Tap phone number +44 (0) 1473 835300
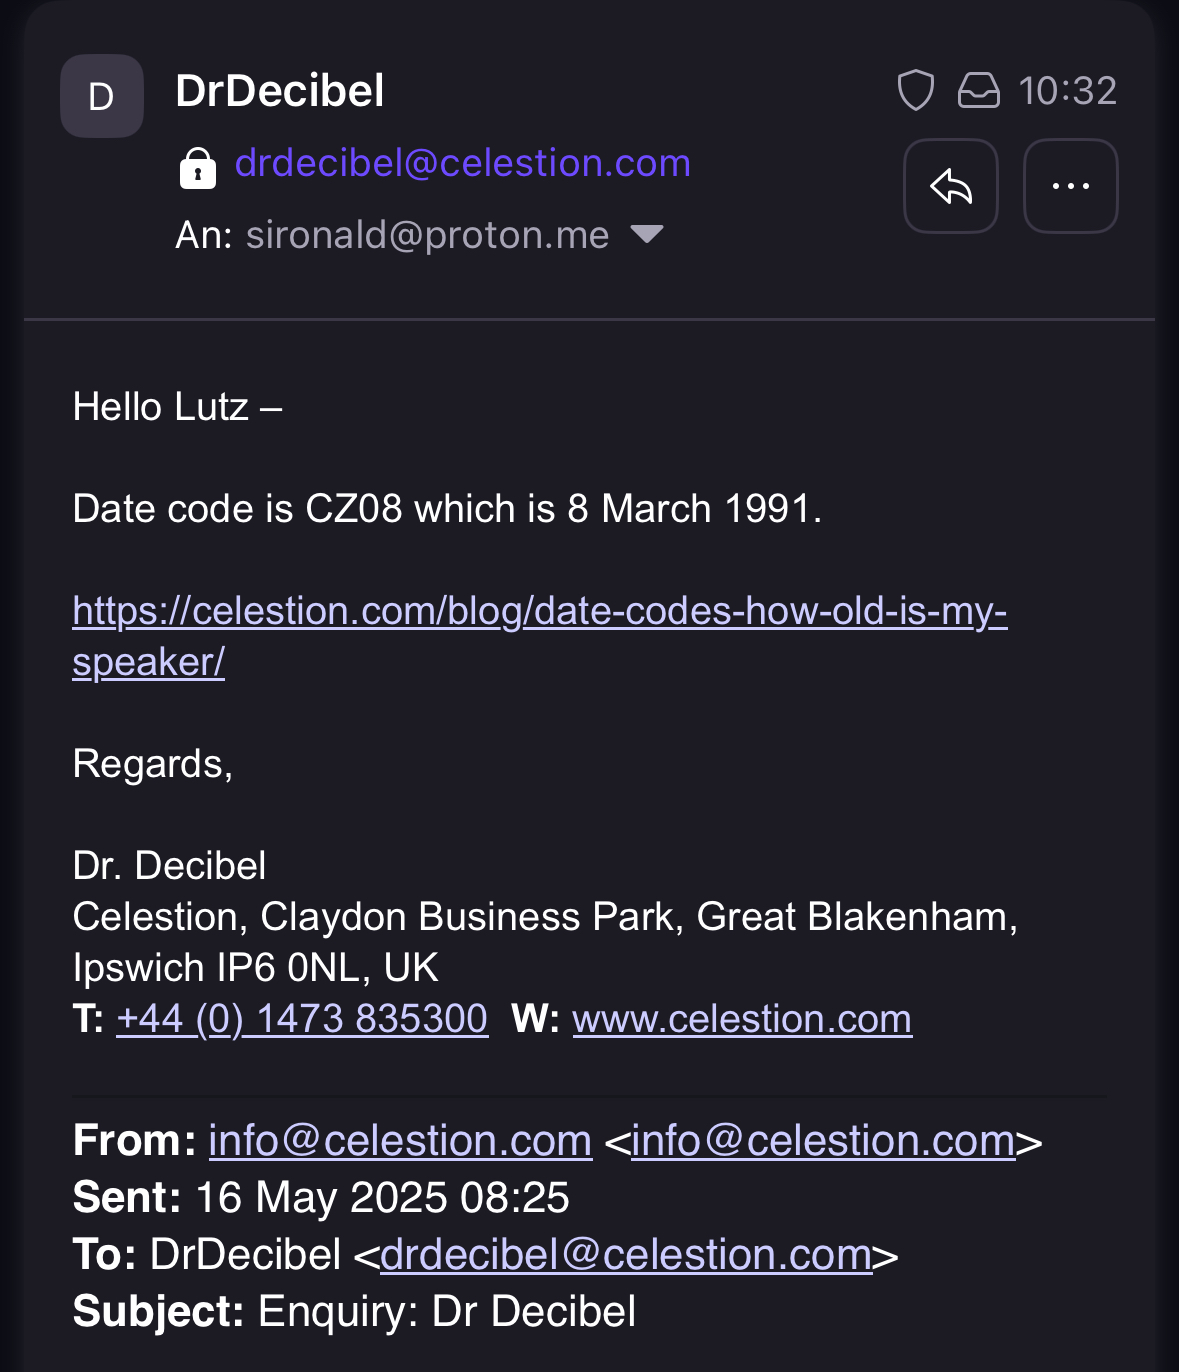This screenshot has height=1372, width=1179. 302,1019
